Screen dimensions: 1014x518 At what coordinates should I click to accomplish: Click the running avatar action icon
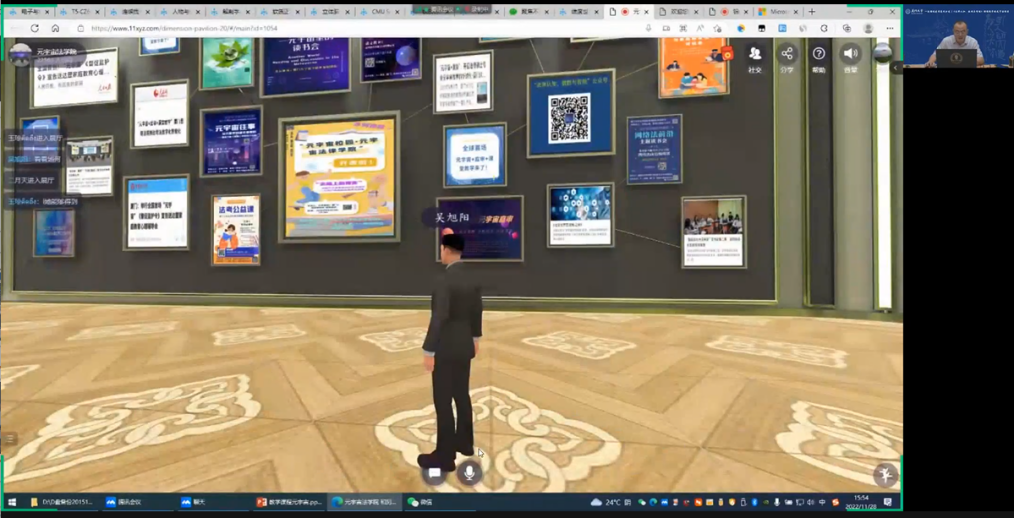click(x=884, y=474)
